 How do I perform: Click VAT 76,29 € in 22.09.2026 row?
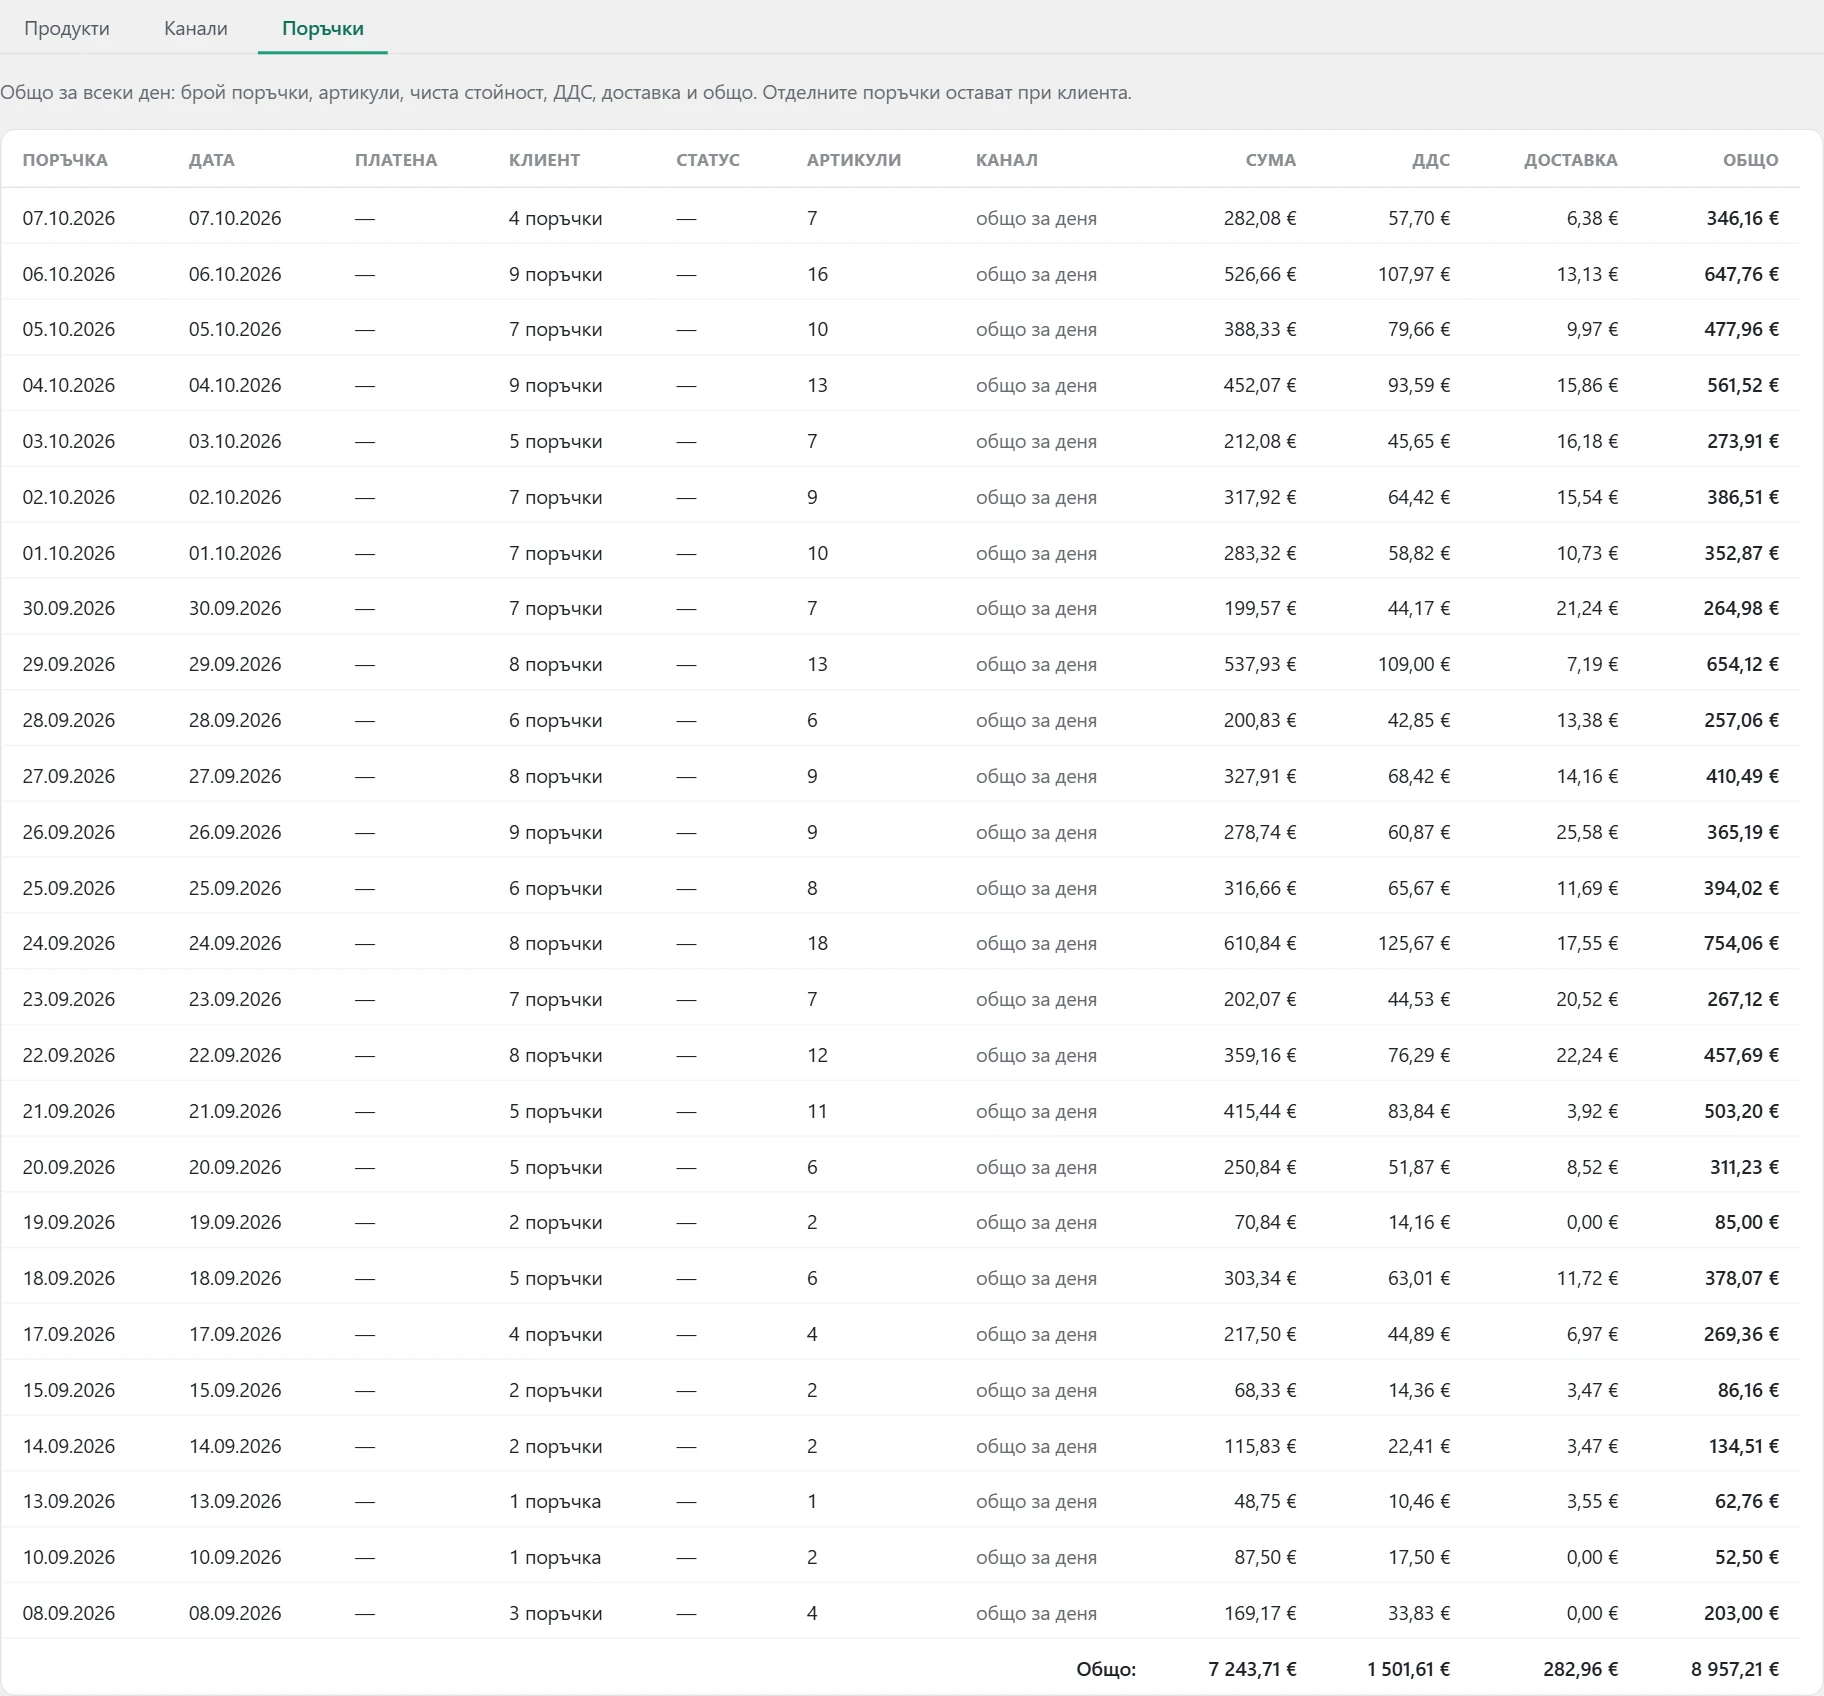point(1419,1055)
